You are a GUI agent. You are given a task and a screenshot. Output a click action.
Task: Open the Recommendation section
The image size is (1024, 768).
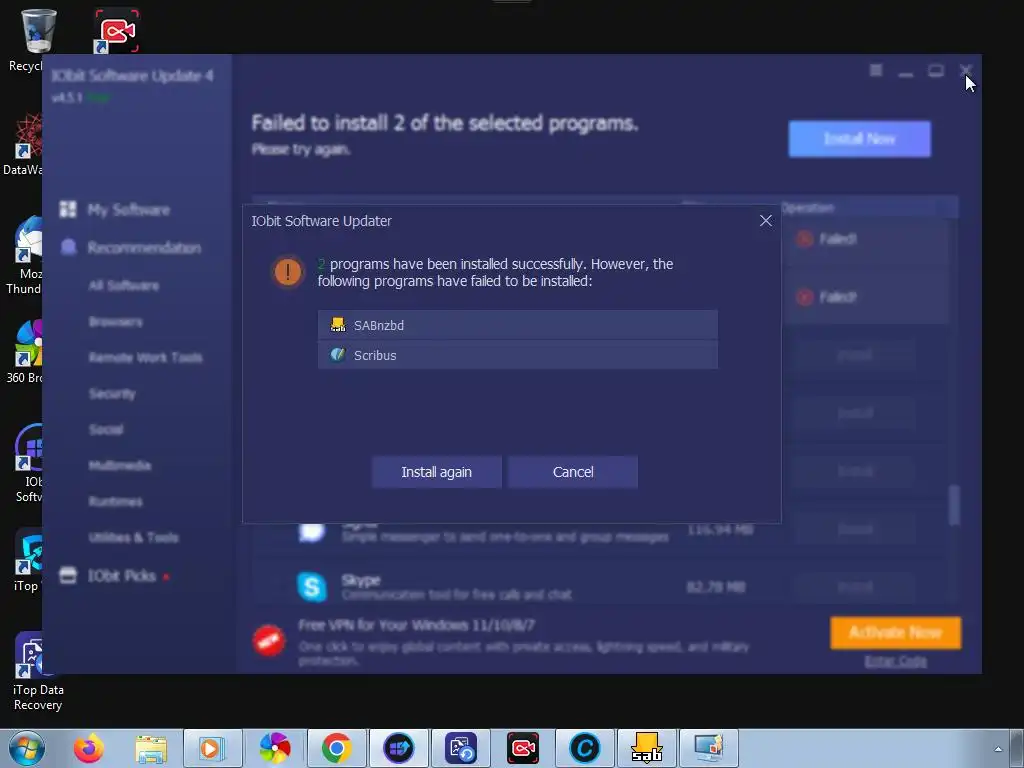[144, 248]
